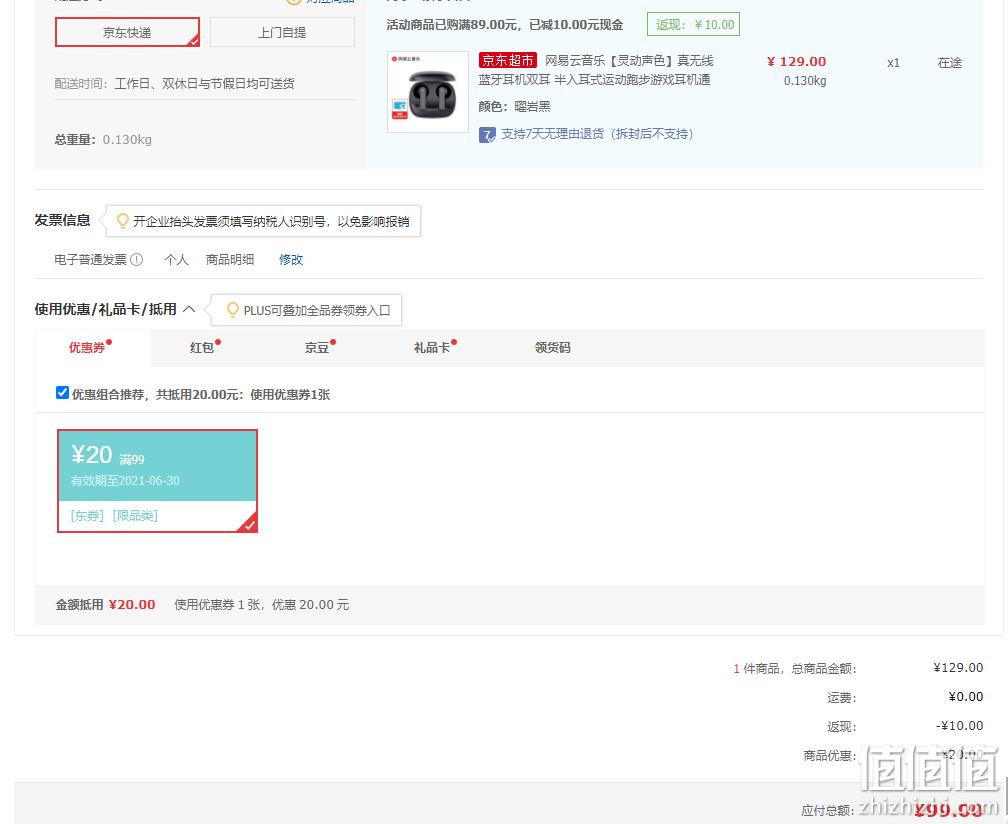This screenshot has height=824, width=1008.
Task: Switch to the 优惠券 tab
Action: 93,348
